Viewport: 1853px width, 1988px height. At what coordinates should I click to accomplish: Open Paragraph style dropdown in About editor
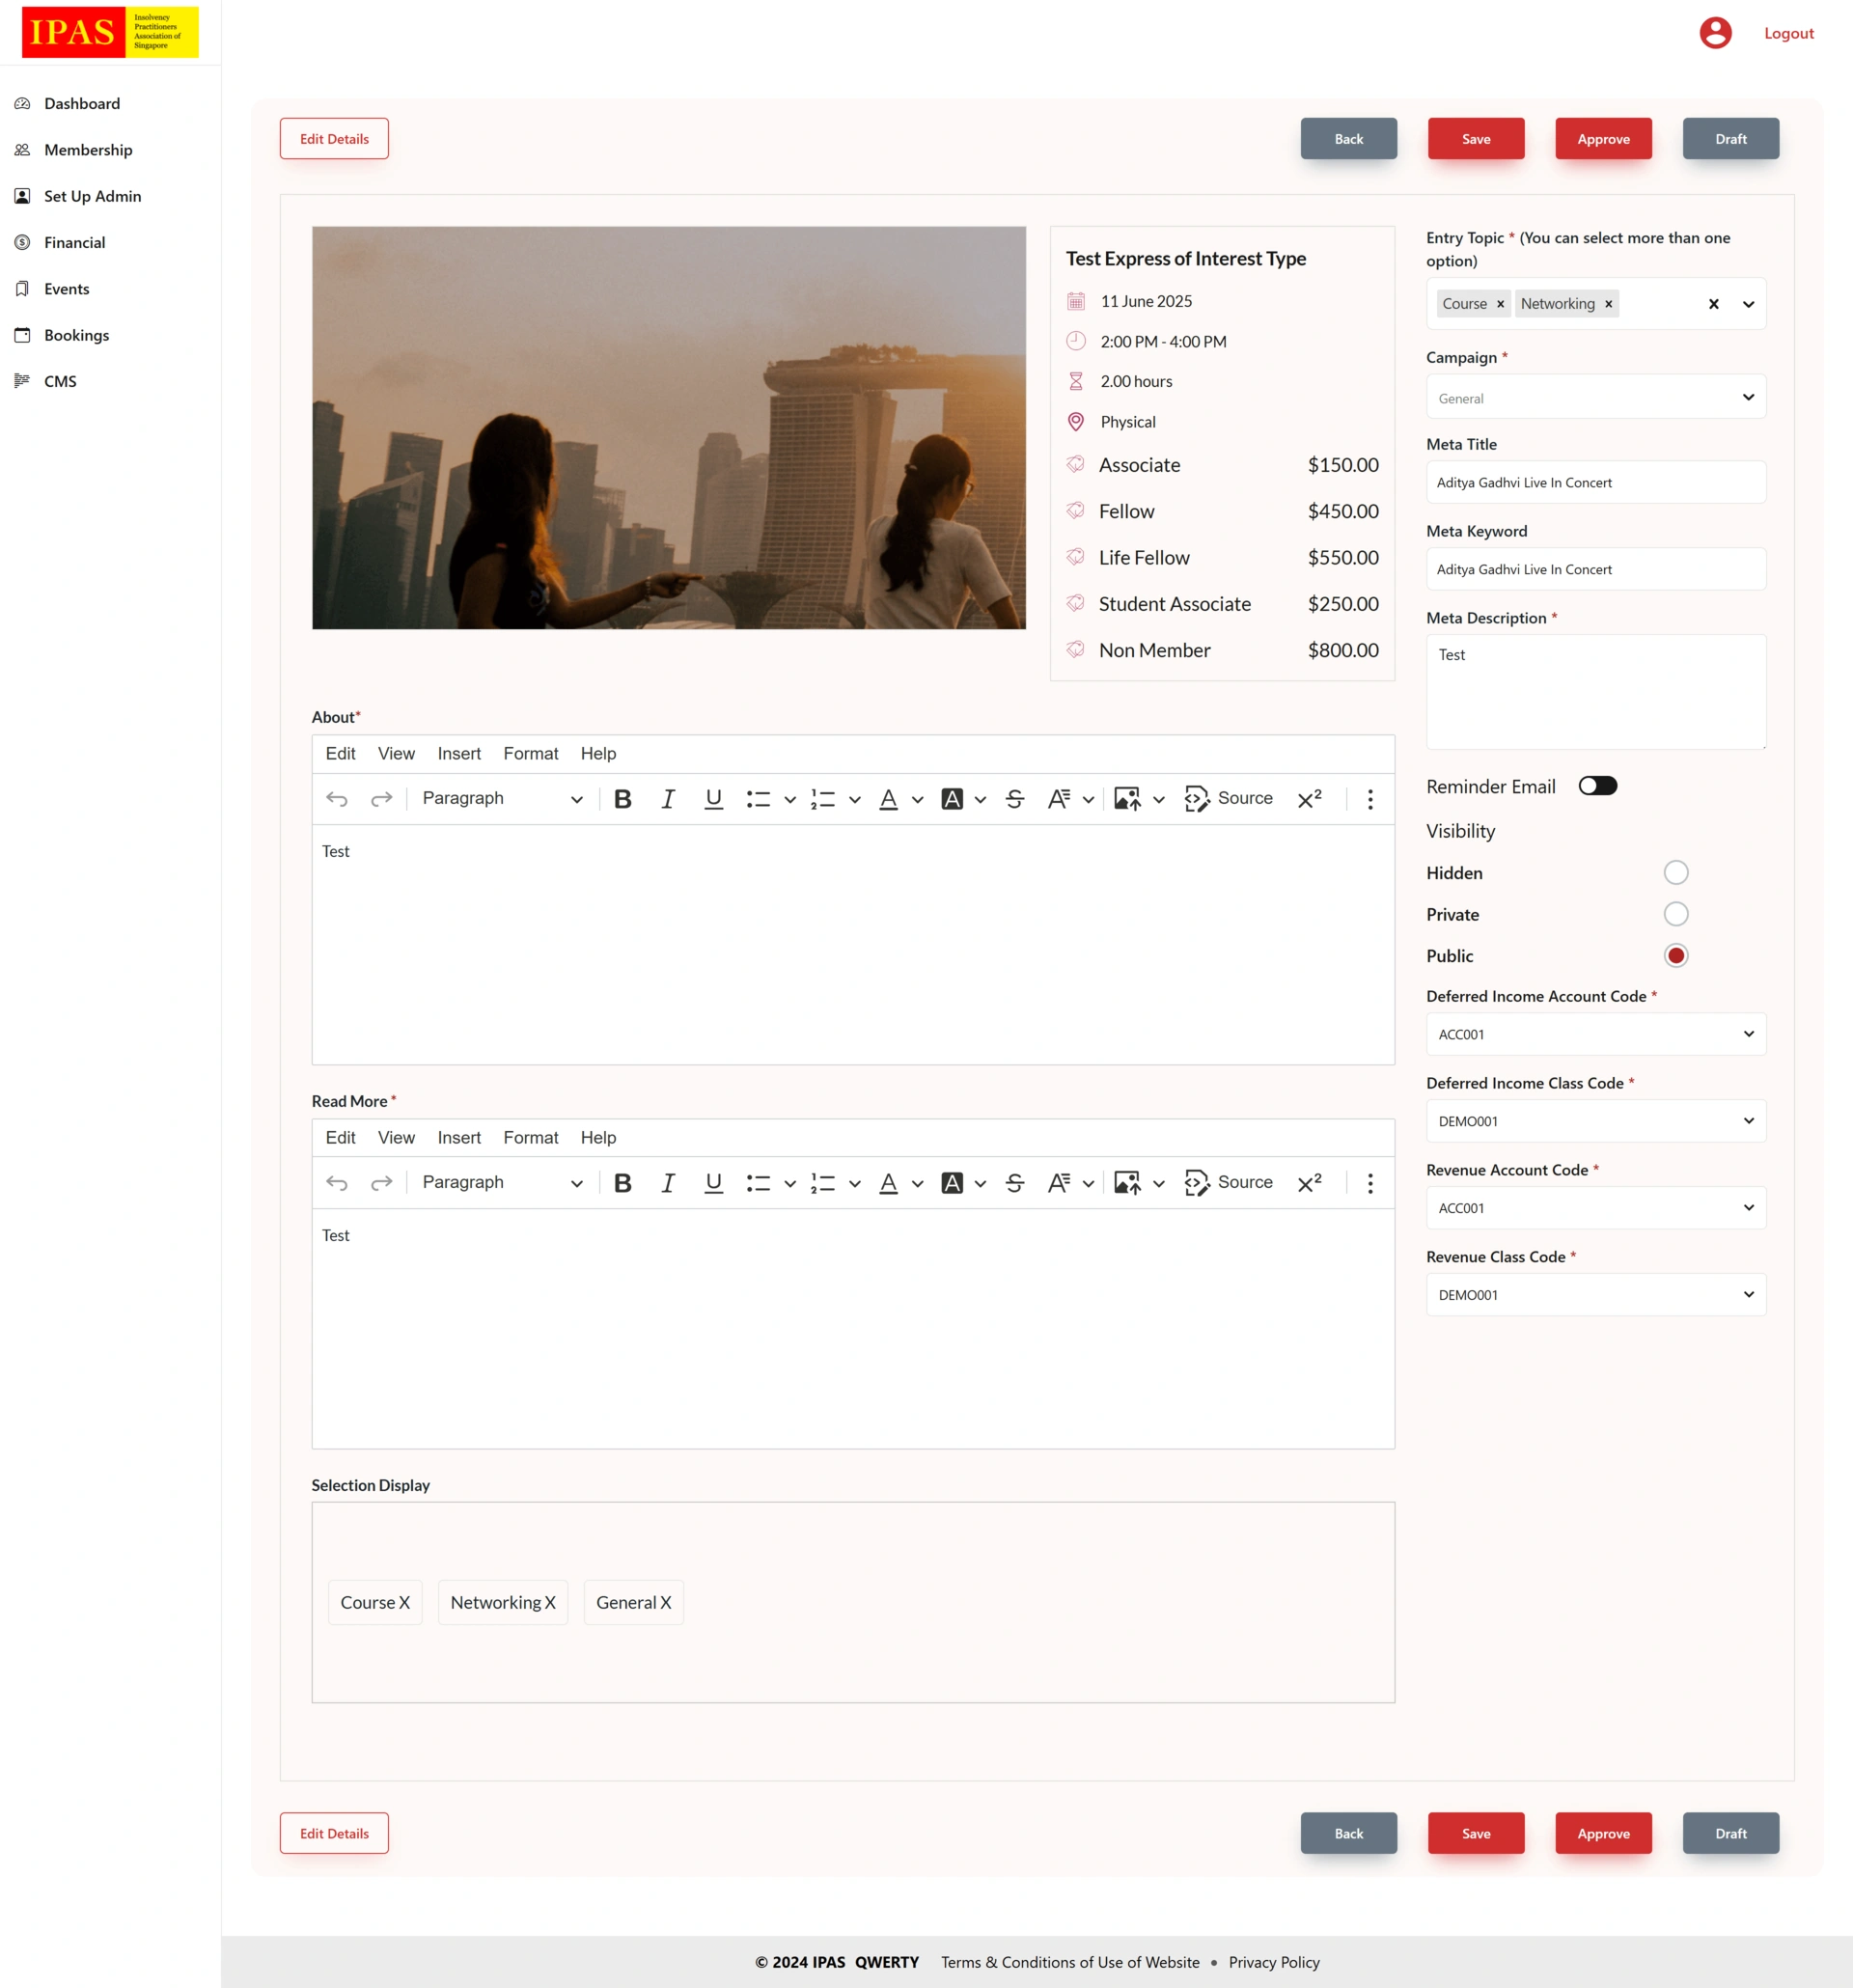pos(501,798)
